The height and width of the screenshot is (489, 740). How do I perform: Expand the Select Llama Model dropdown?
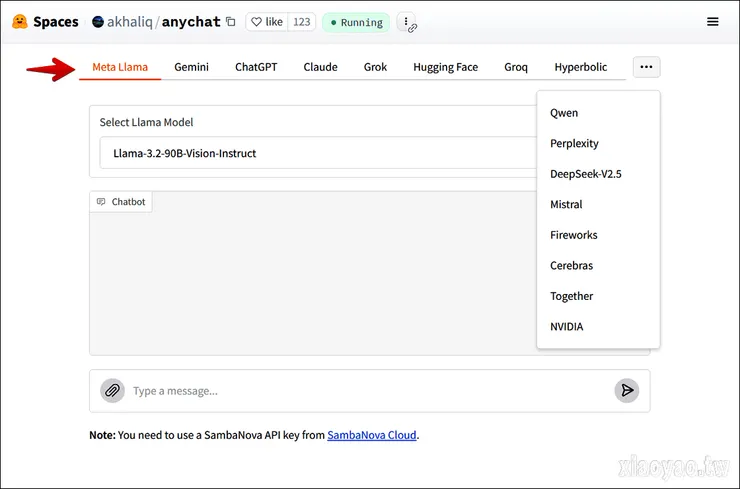320,154
